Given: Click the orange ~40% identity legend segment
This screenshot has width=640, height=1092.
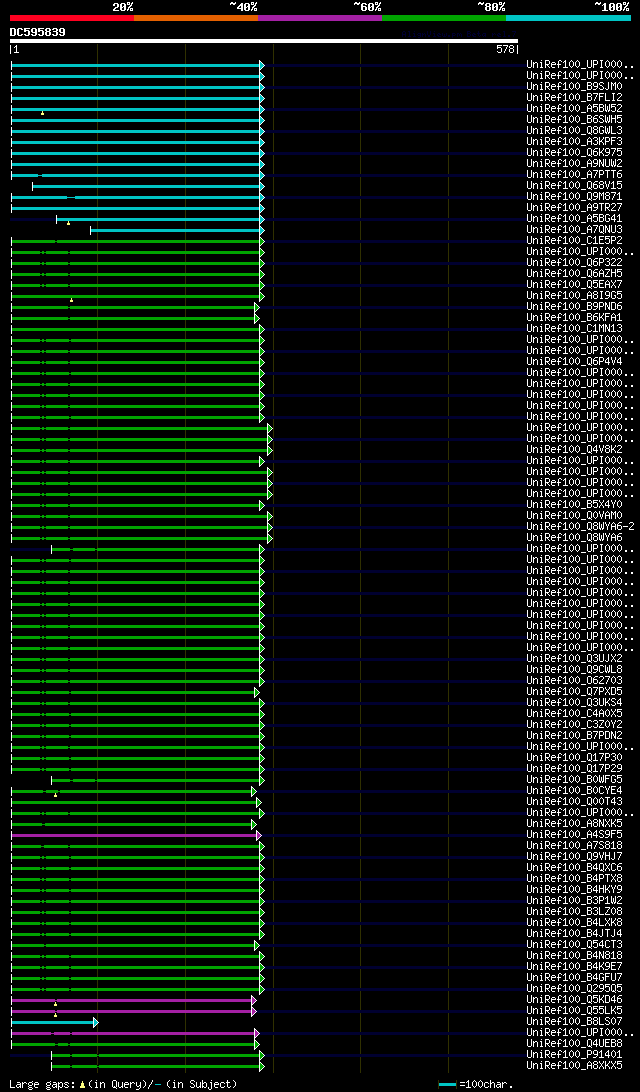Looking at the screenshot, I should (x=196, y=17).
